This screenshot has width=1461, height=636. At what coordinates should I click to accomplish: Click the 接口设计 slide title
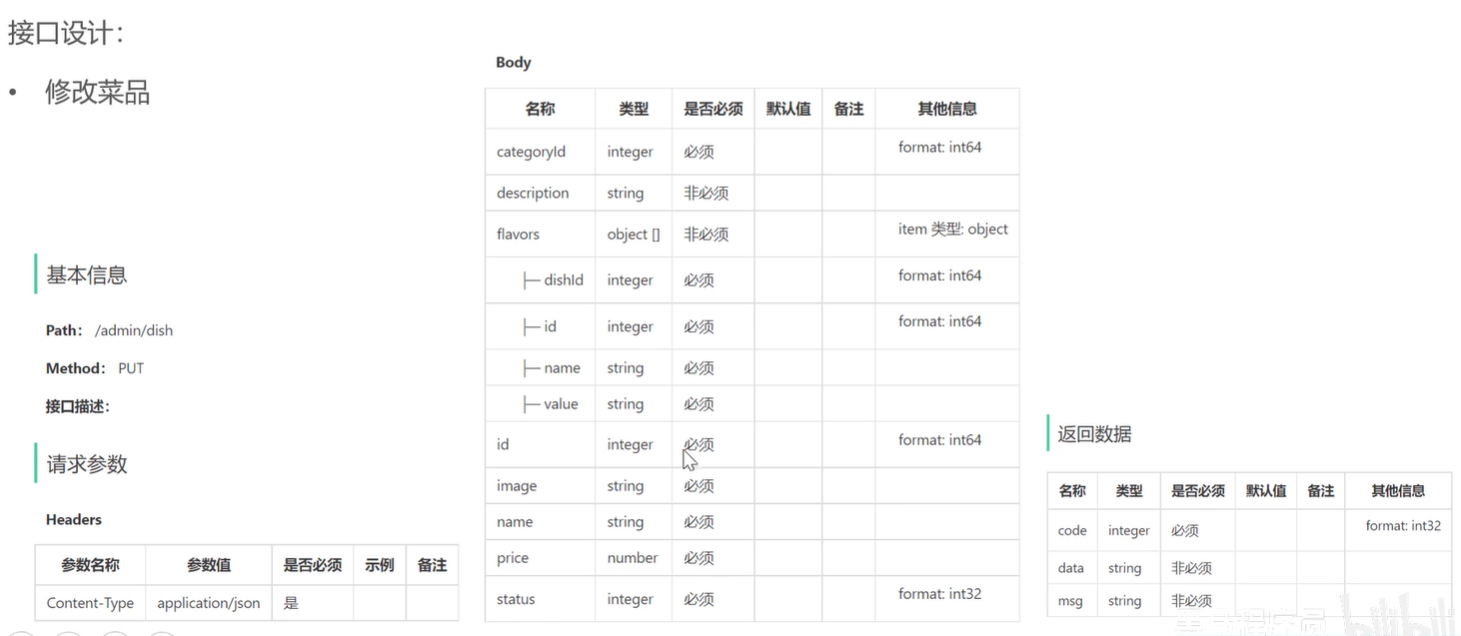[66, 33]
